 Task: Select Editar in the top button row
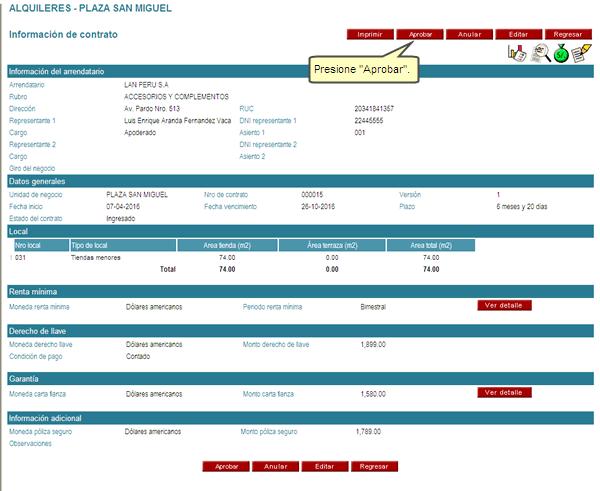(519, 34)
